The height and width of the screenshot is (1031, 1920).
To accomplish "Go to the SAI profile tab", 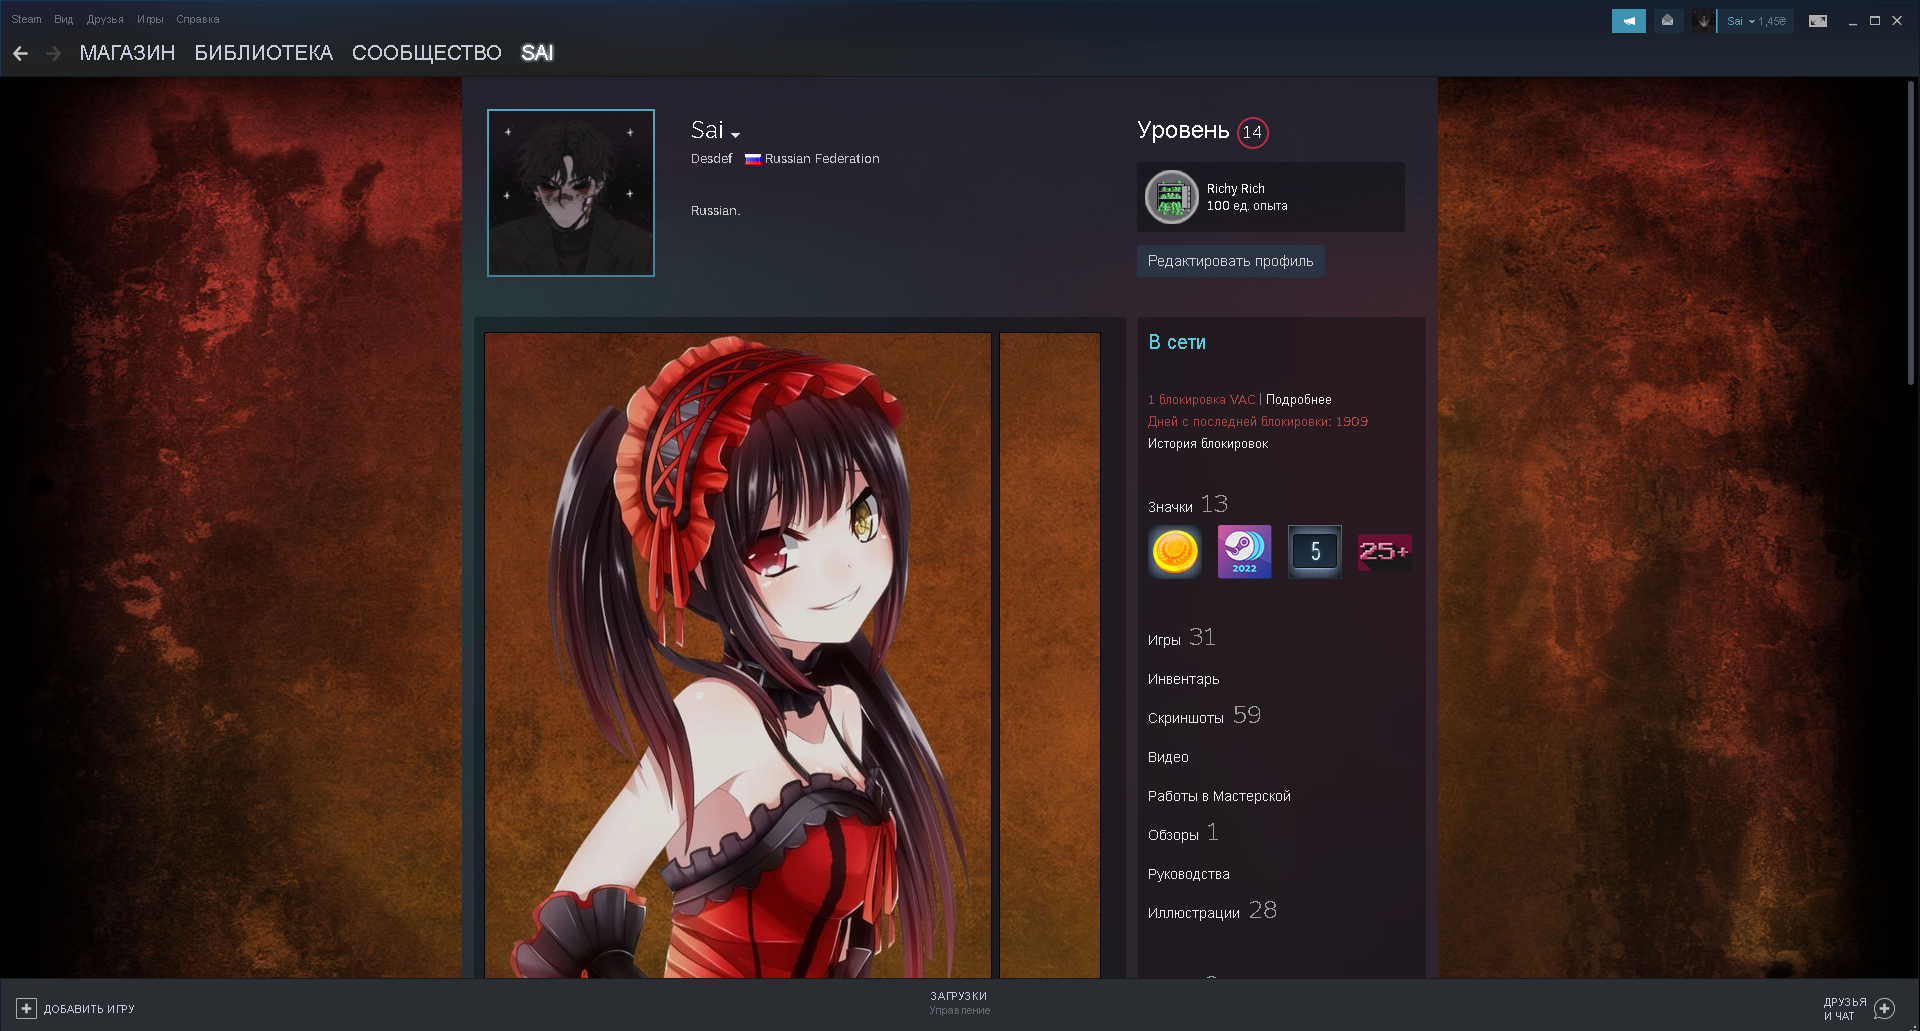I will pyautogui.click(x=537, y=53).
